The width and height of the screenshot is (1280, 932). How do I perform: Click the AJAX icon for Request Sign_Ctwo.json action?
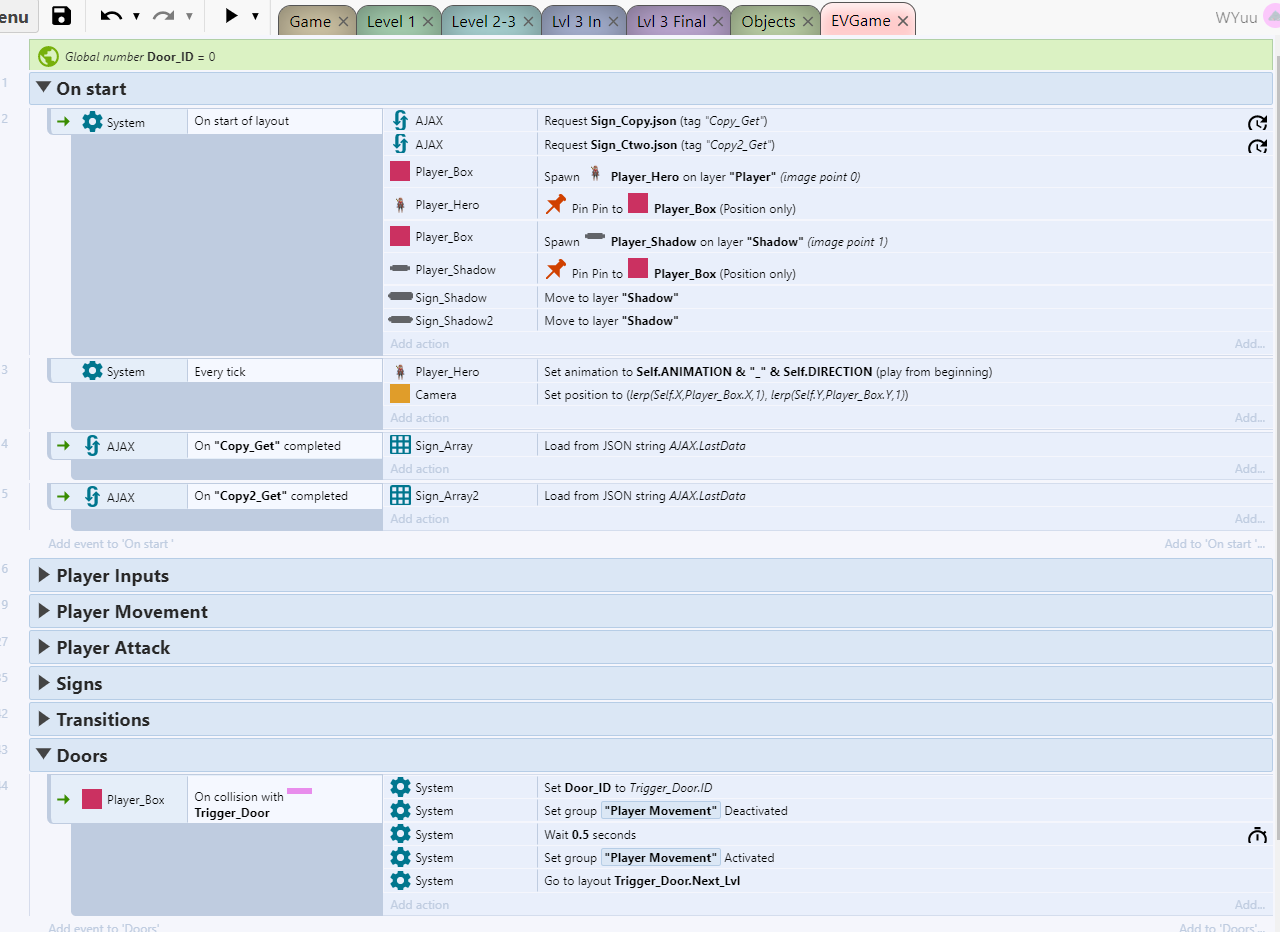tap(400, 145)
